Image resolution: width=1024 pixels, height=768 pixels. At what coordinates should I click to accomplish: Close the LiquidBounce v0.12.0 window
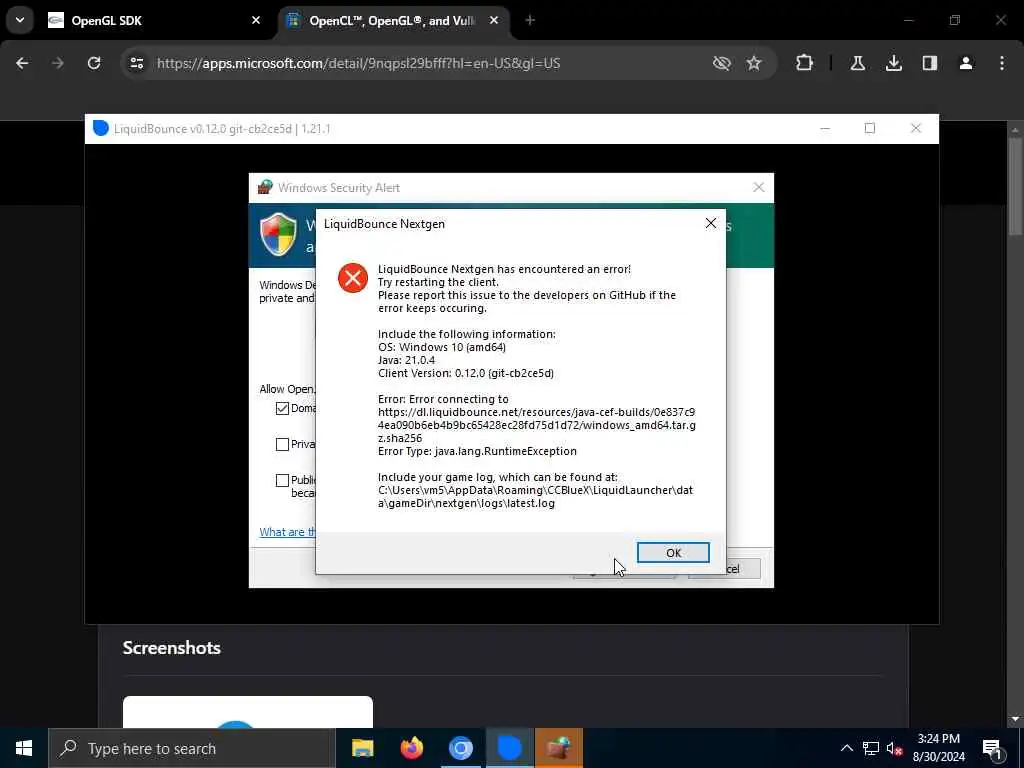[x=916, y=129]
